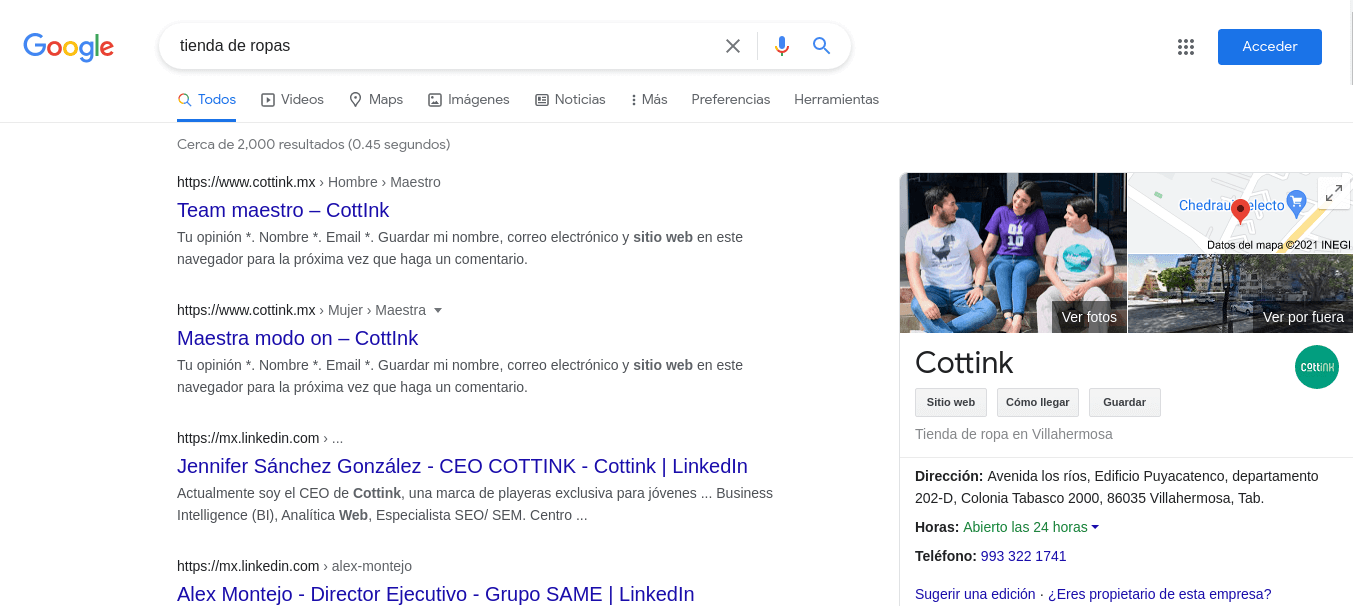Open the Más menu
Screen dimensions: 1353x606
(648, 100)
